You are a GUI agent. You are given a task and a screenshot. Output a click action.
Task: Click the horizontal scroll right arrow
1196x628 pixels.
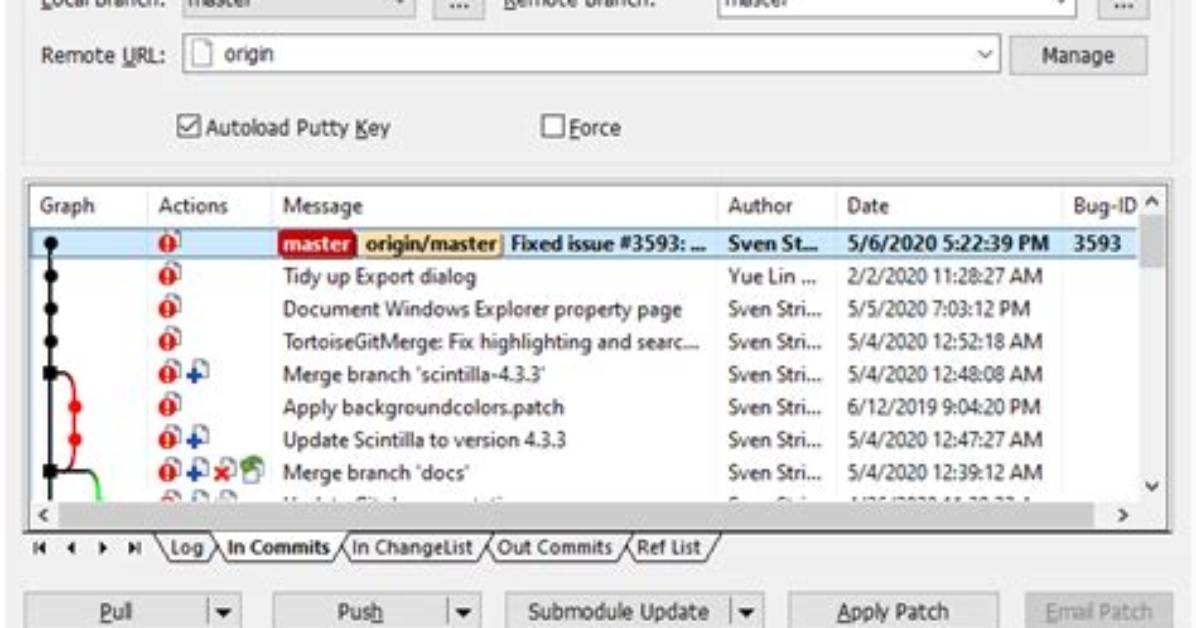[x=1123, y=515]
